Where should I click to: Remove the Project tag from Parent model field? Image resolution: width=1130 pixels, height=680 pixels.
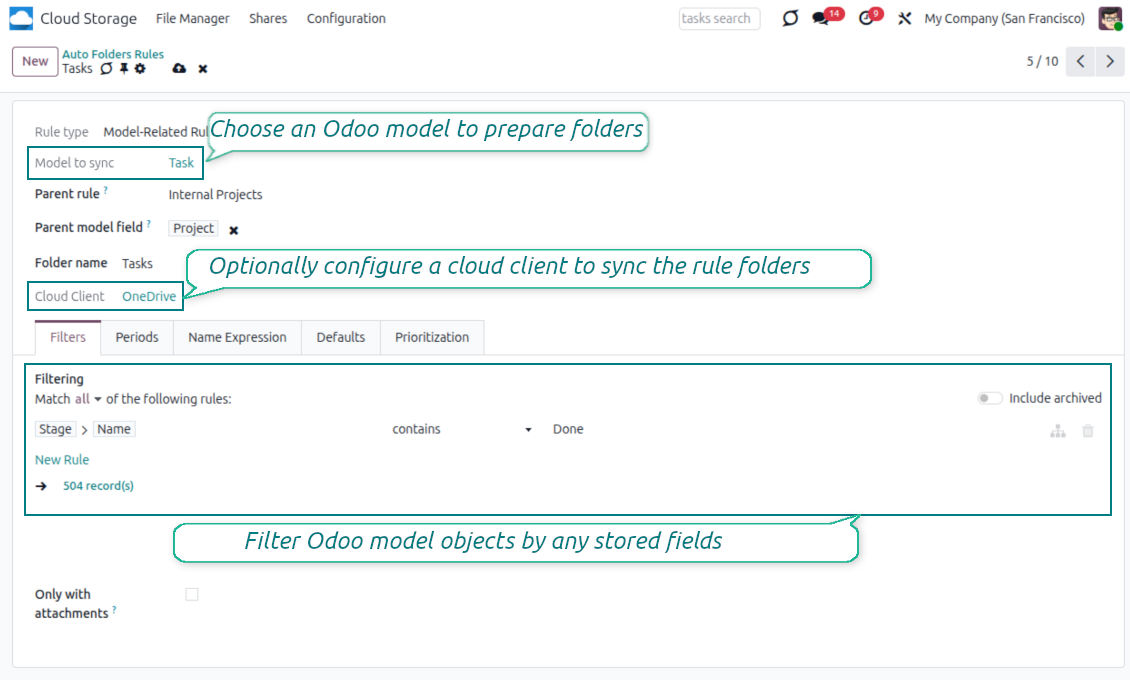pyautogui.click(x=234, y=230)
